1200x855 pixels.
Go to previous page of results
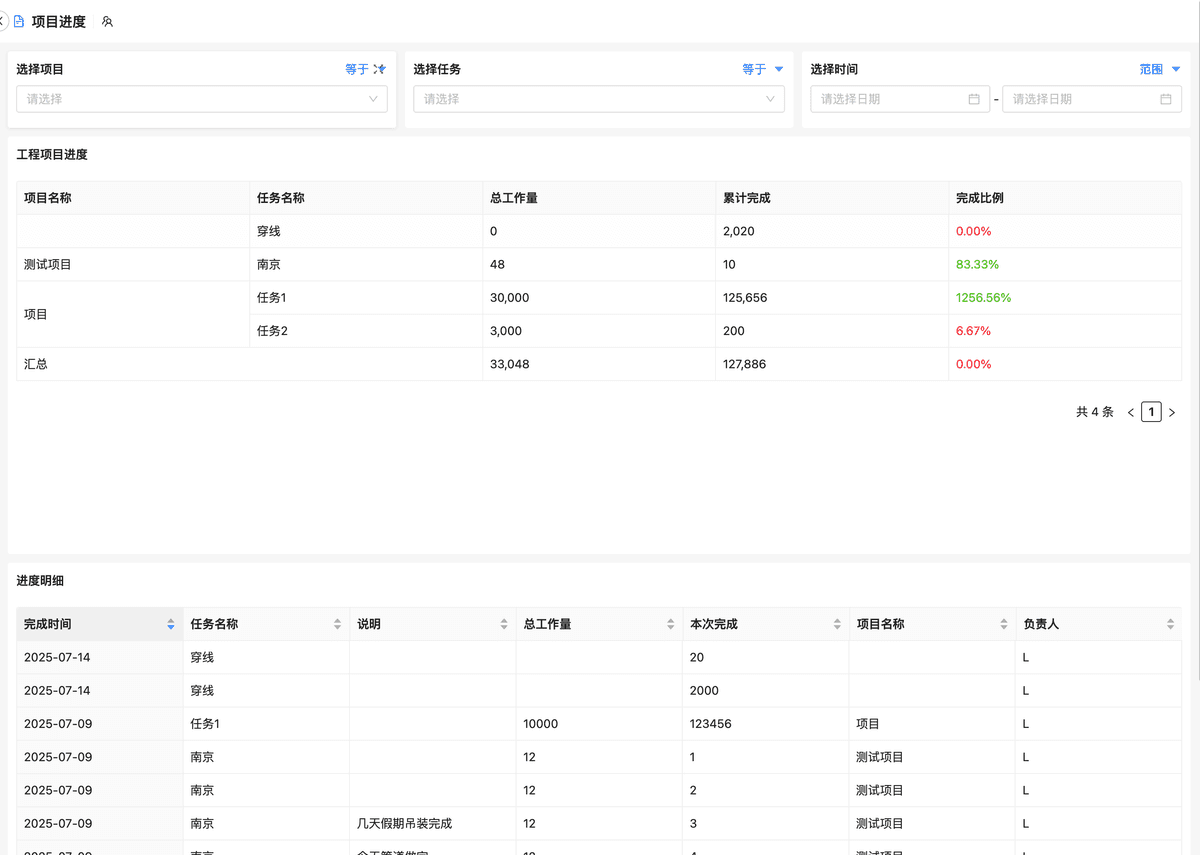pos(1131,412)
